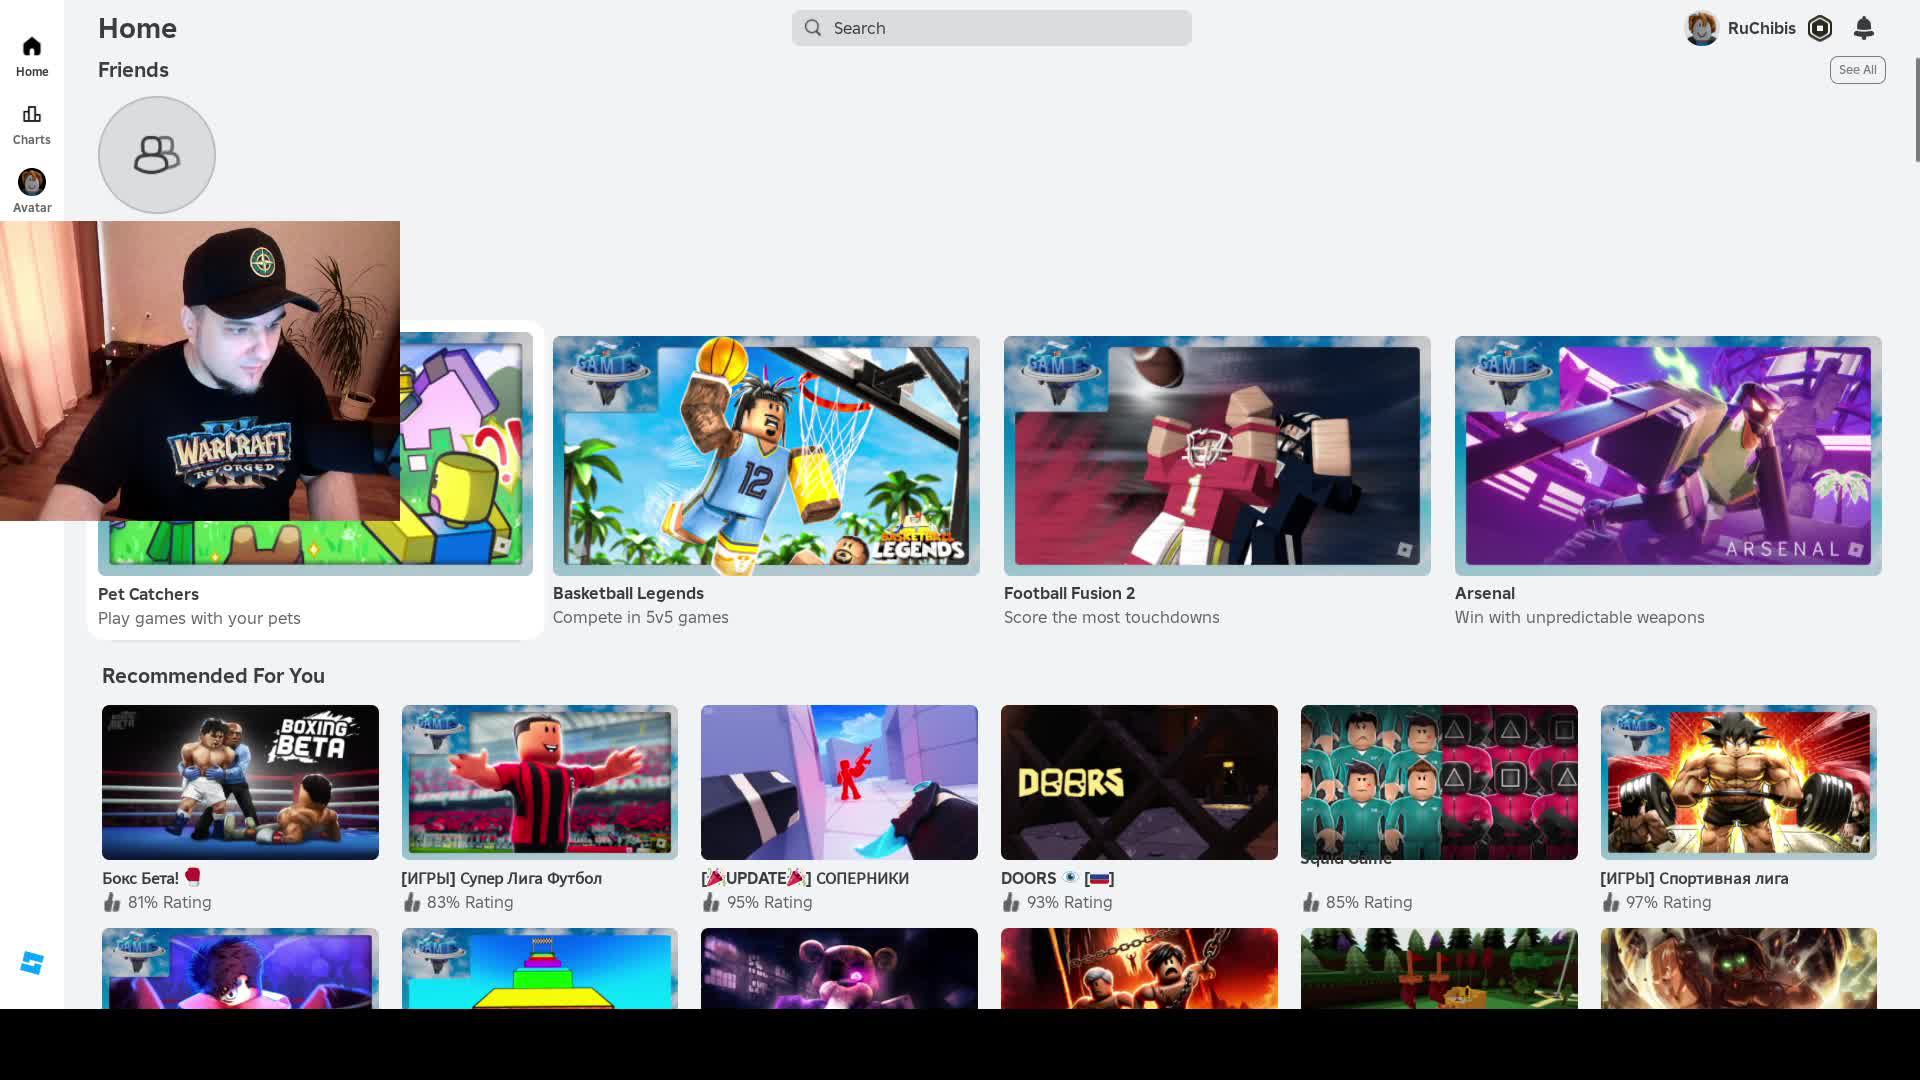This screenshot has height=1080, width=1920.
Task: Click the page vertical scrollbar thumb
Action: [1916, 110]
